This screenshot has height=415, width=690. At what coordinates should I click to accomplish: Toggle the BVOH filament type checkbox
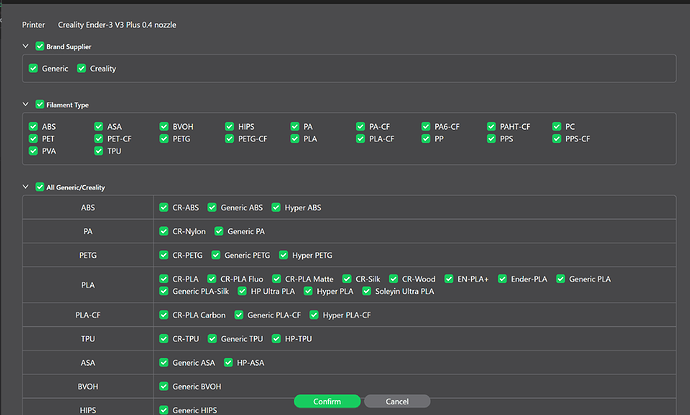[x=164, y=127]
